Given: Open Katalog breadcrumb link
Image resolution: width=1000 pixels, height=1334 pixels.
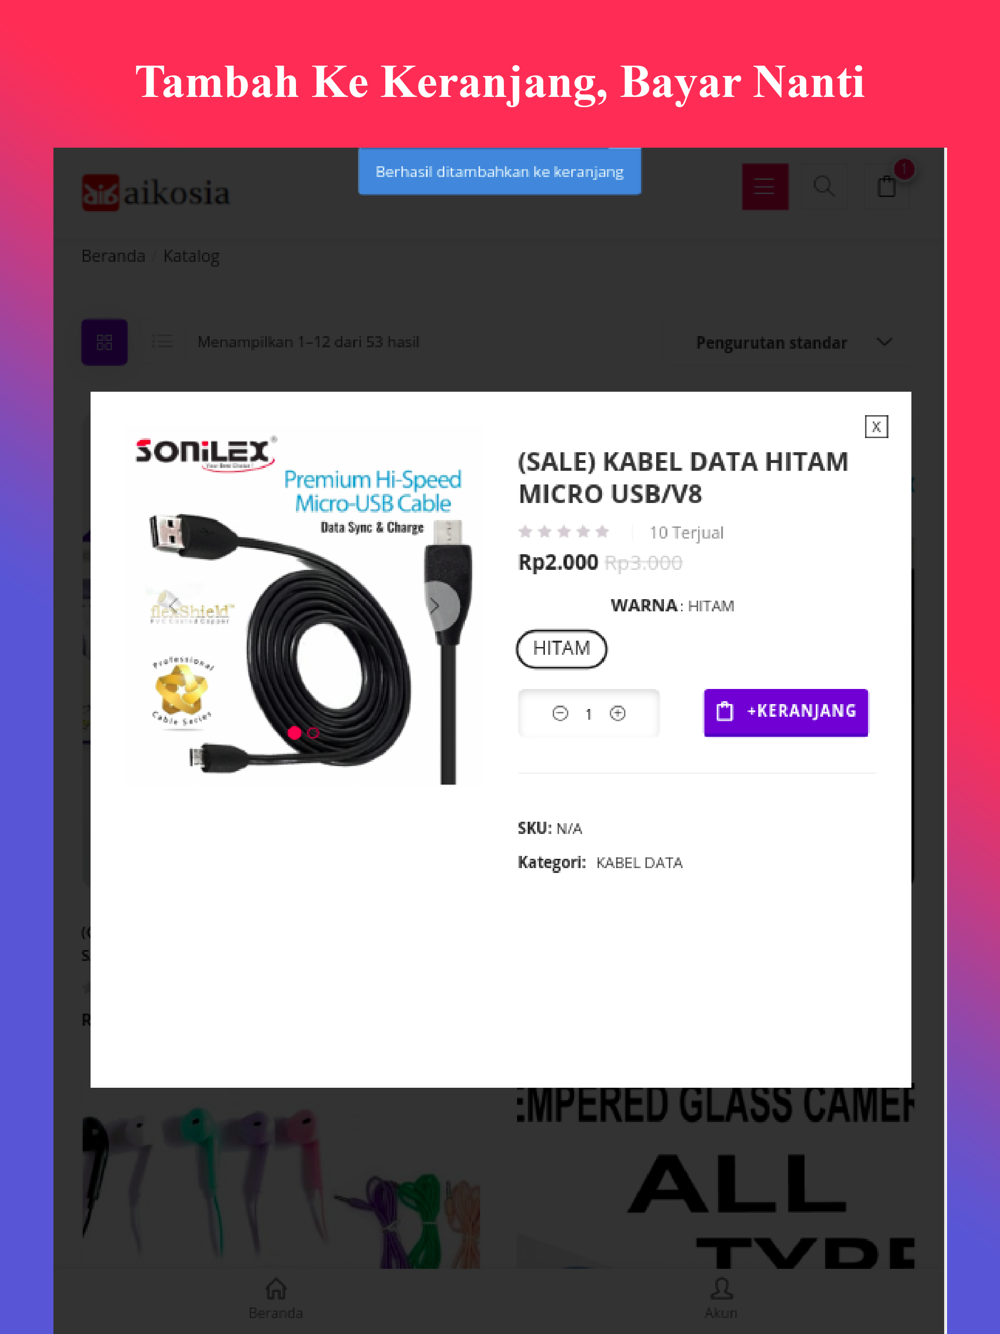Looking at the screenshot, I should click(x=191, y=256).
